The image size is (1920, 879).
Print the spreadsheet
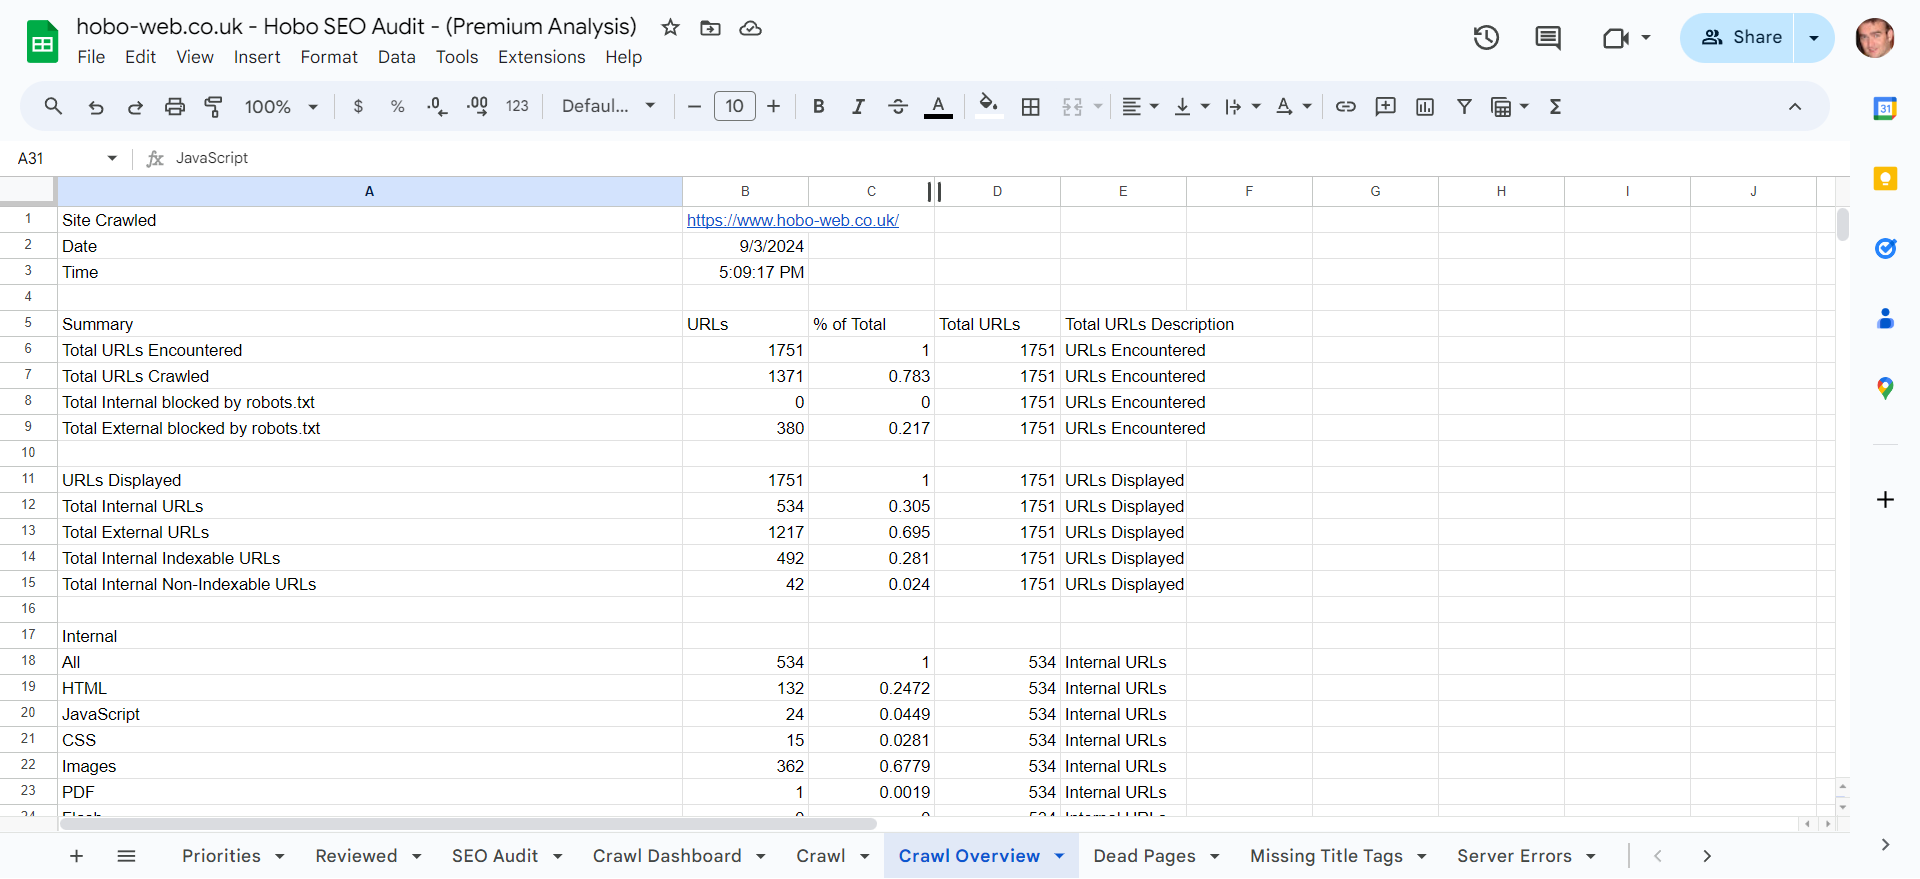(175, 106)
